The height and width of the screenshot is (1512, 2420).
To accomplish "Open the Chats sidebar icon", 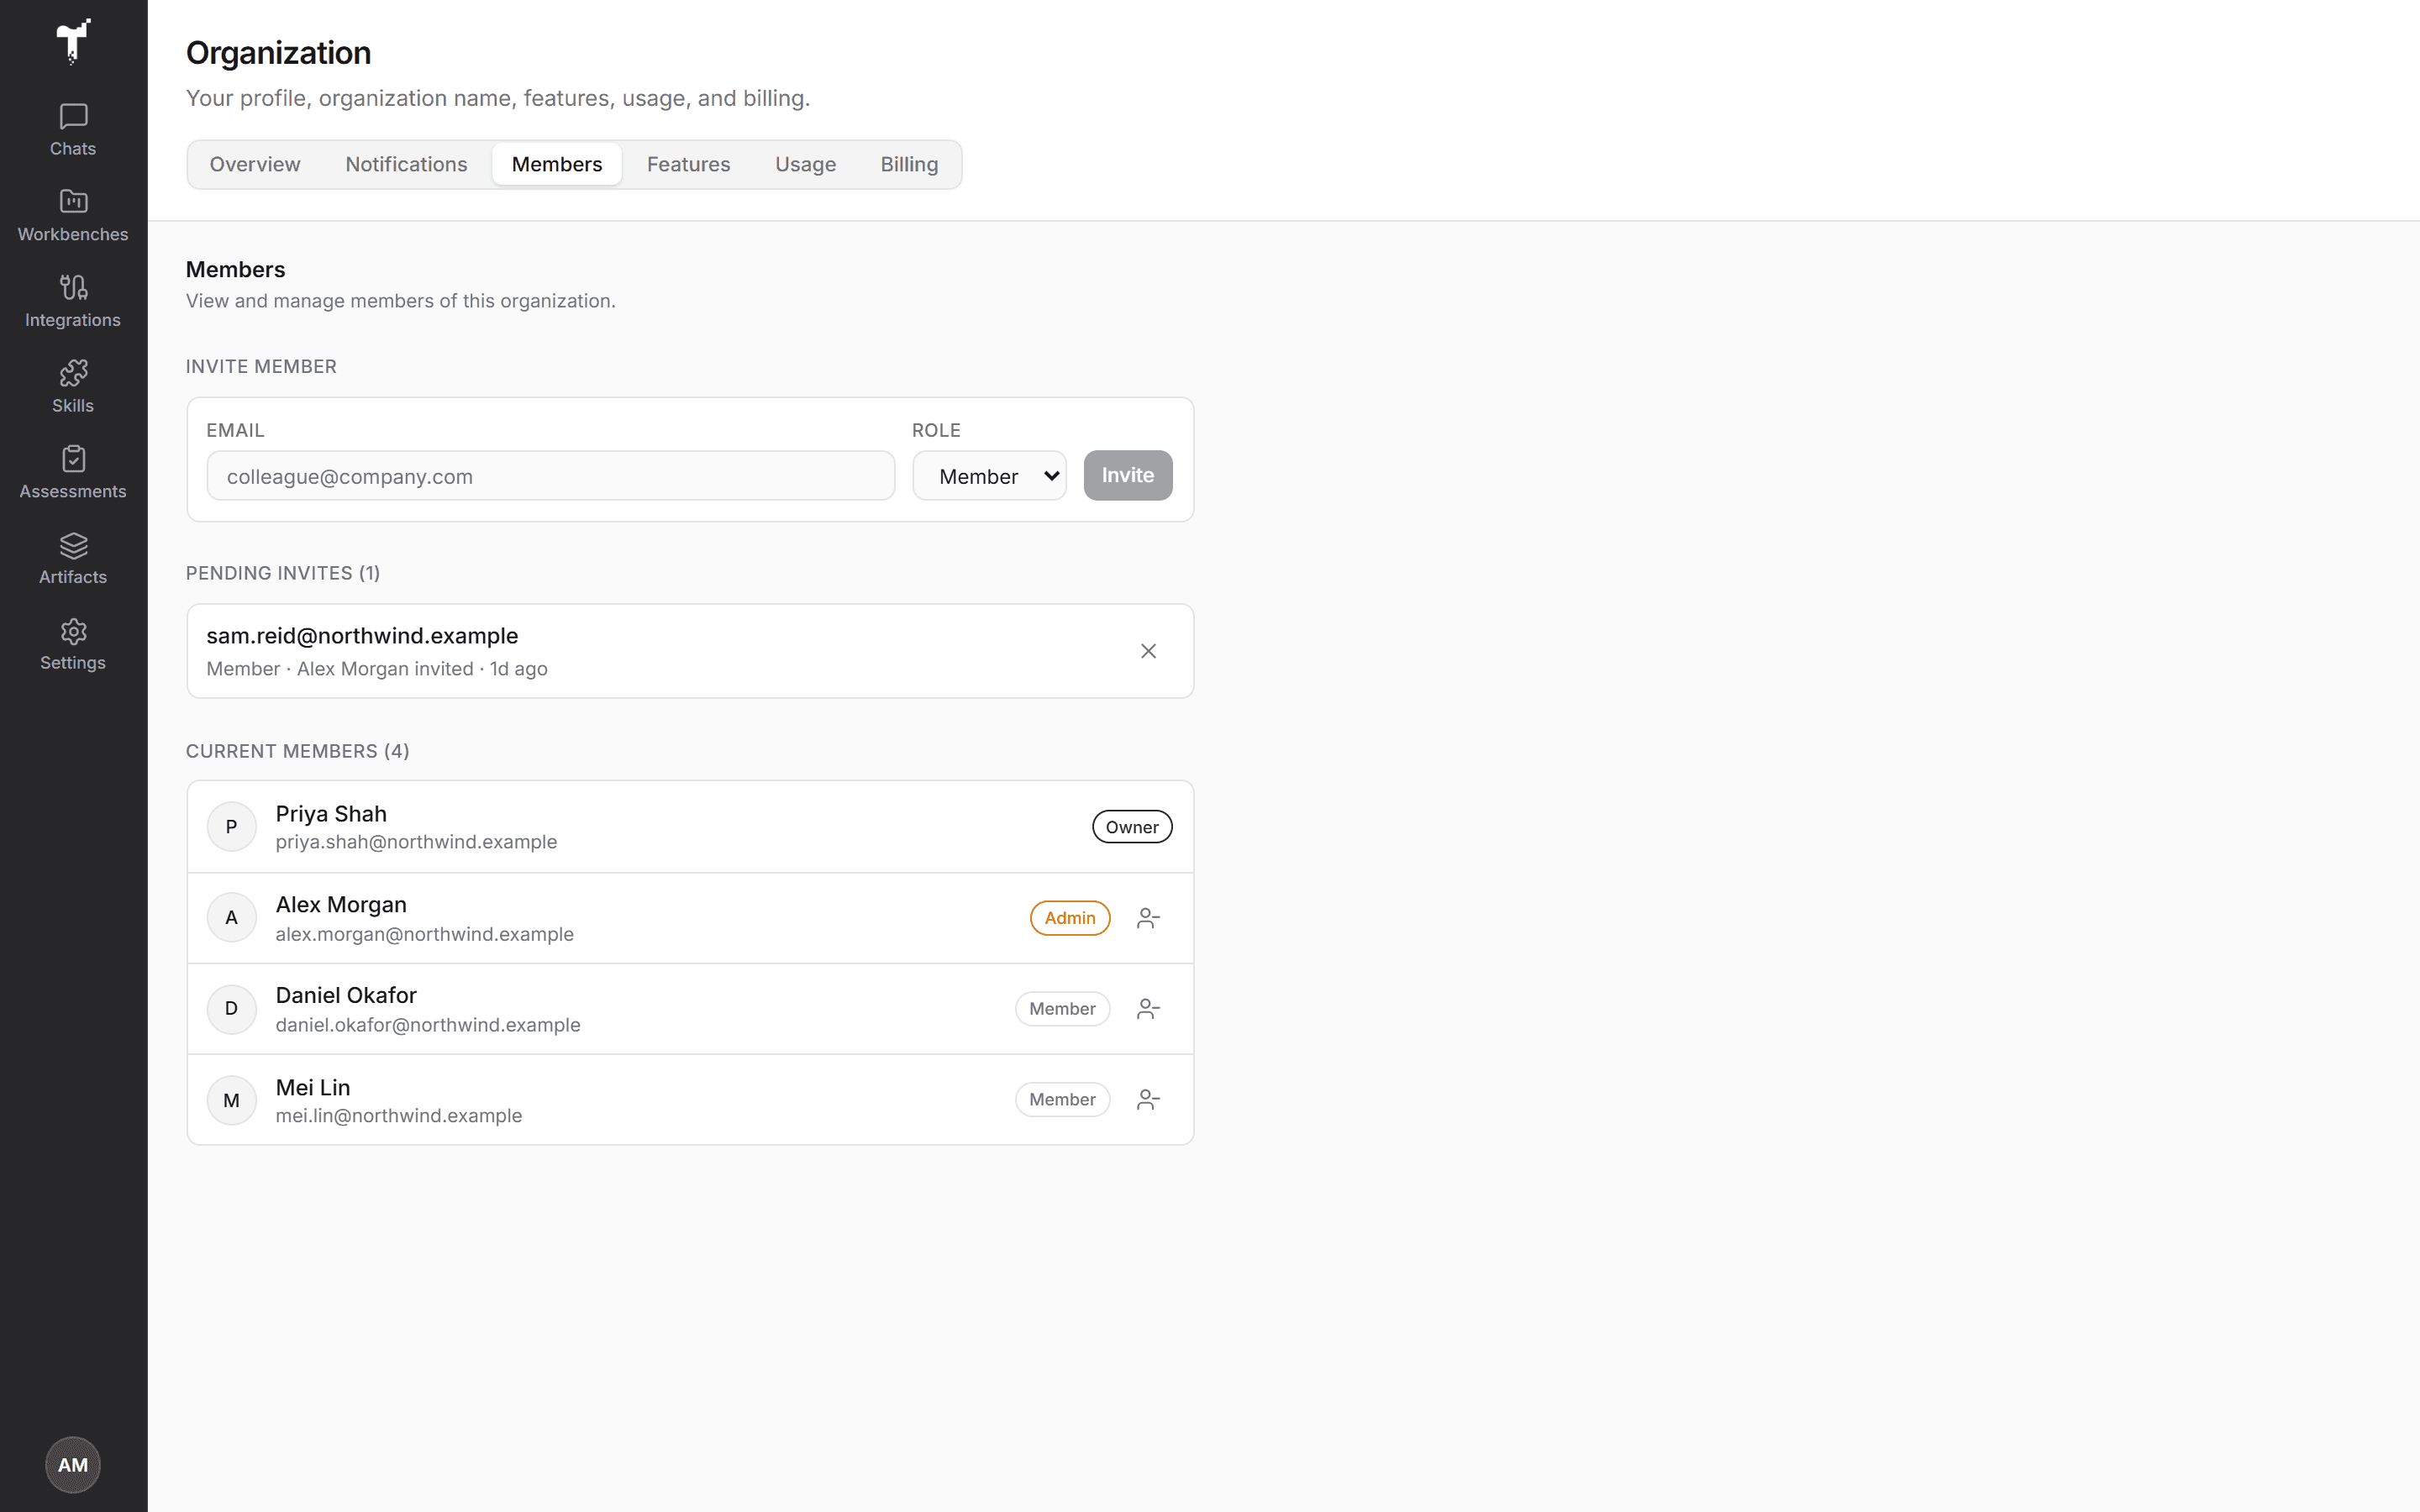I will 73,130.
